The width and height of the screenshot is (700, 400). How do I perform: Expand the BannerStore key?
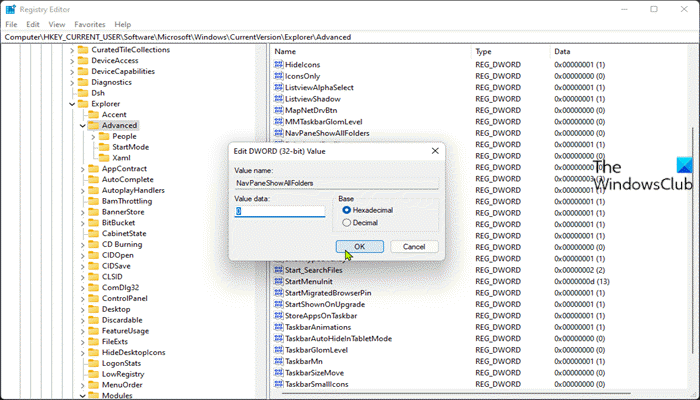(83, 212)
